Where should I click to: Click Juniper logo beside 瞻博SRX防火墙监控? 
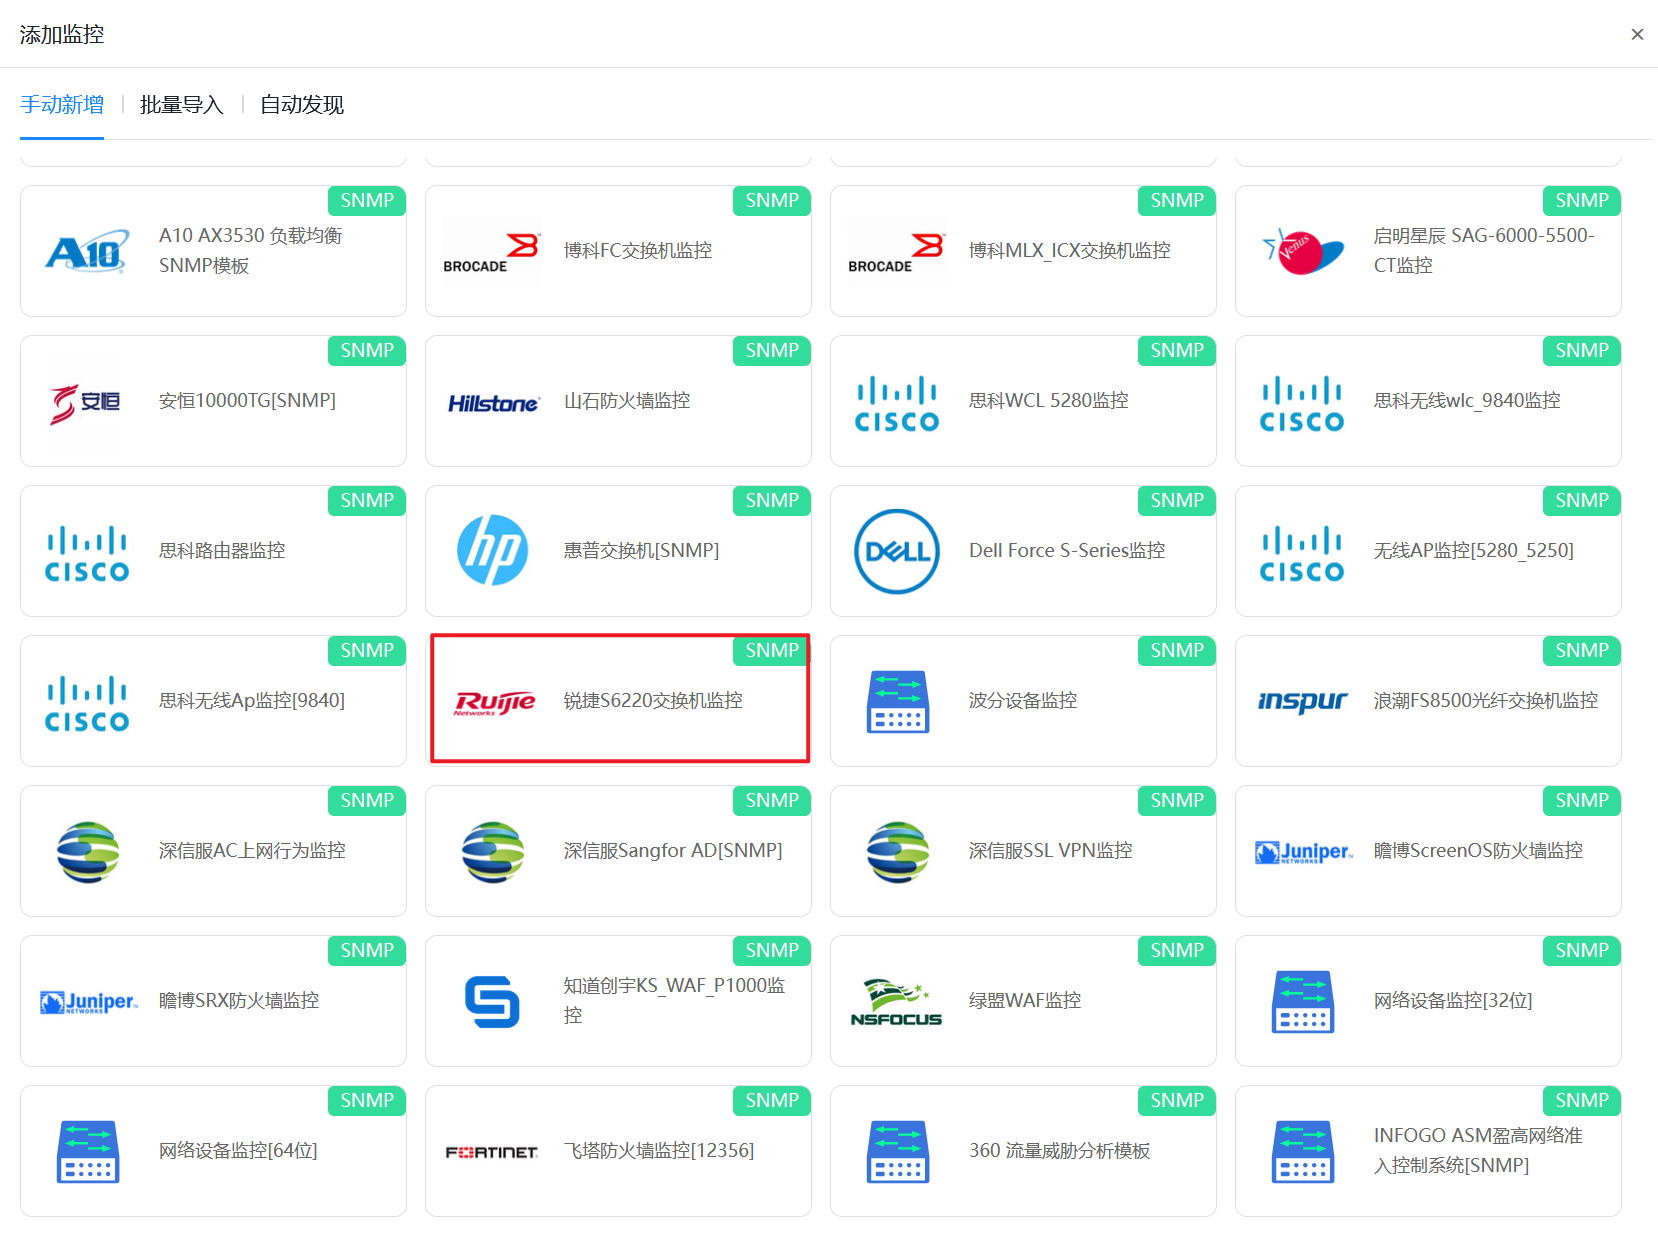(89, 1002)
